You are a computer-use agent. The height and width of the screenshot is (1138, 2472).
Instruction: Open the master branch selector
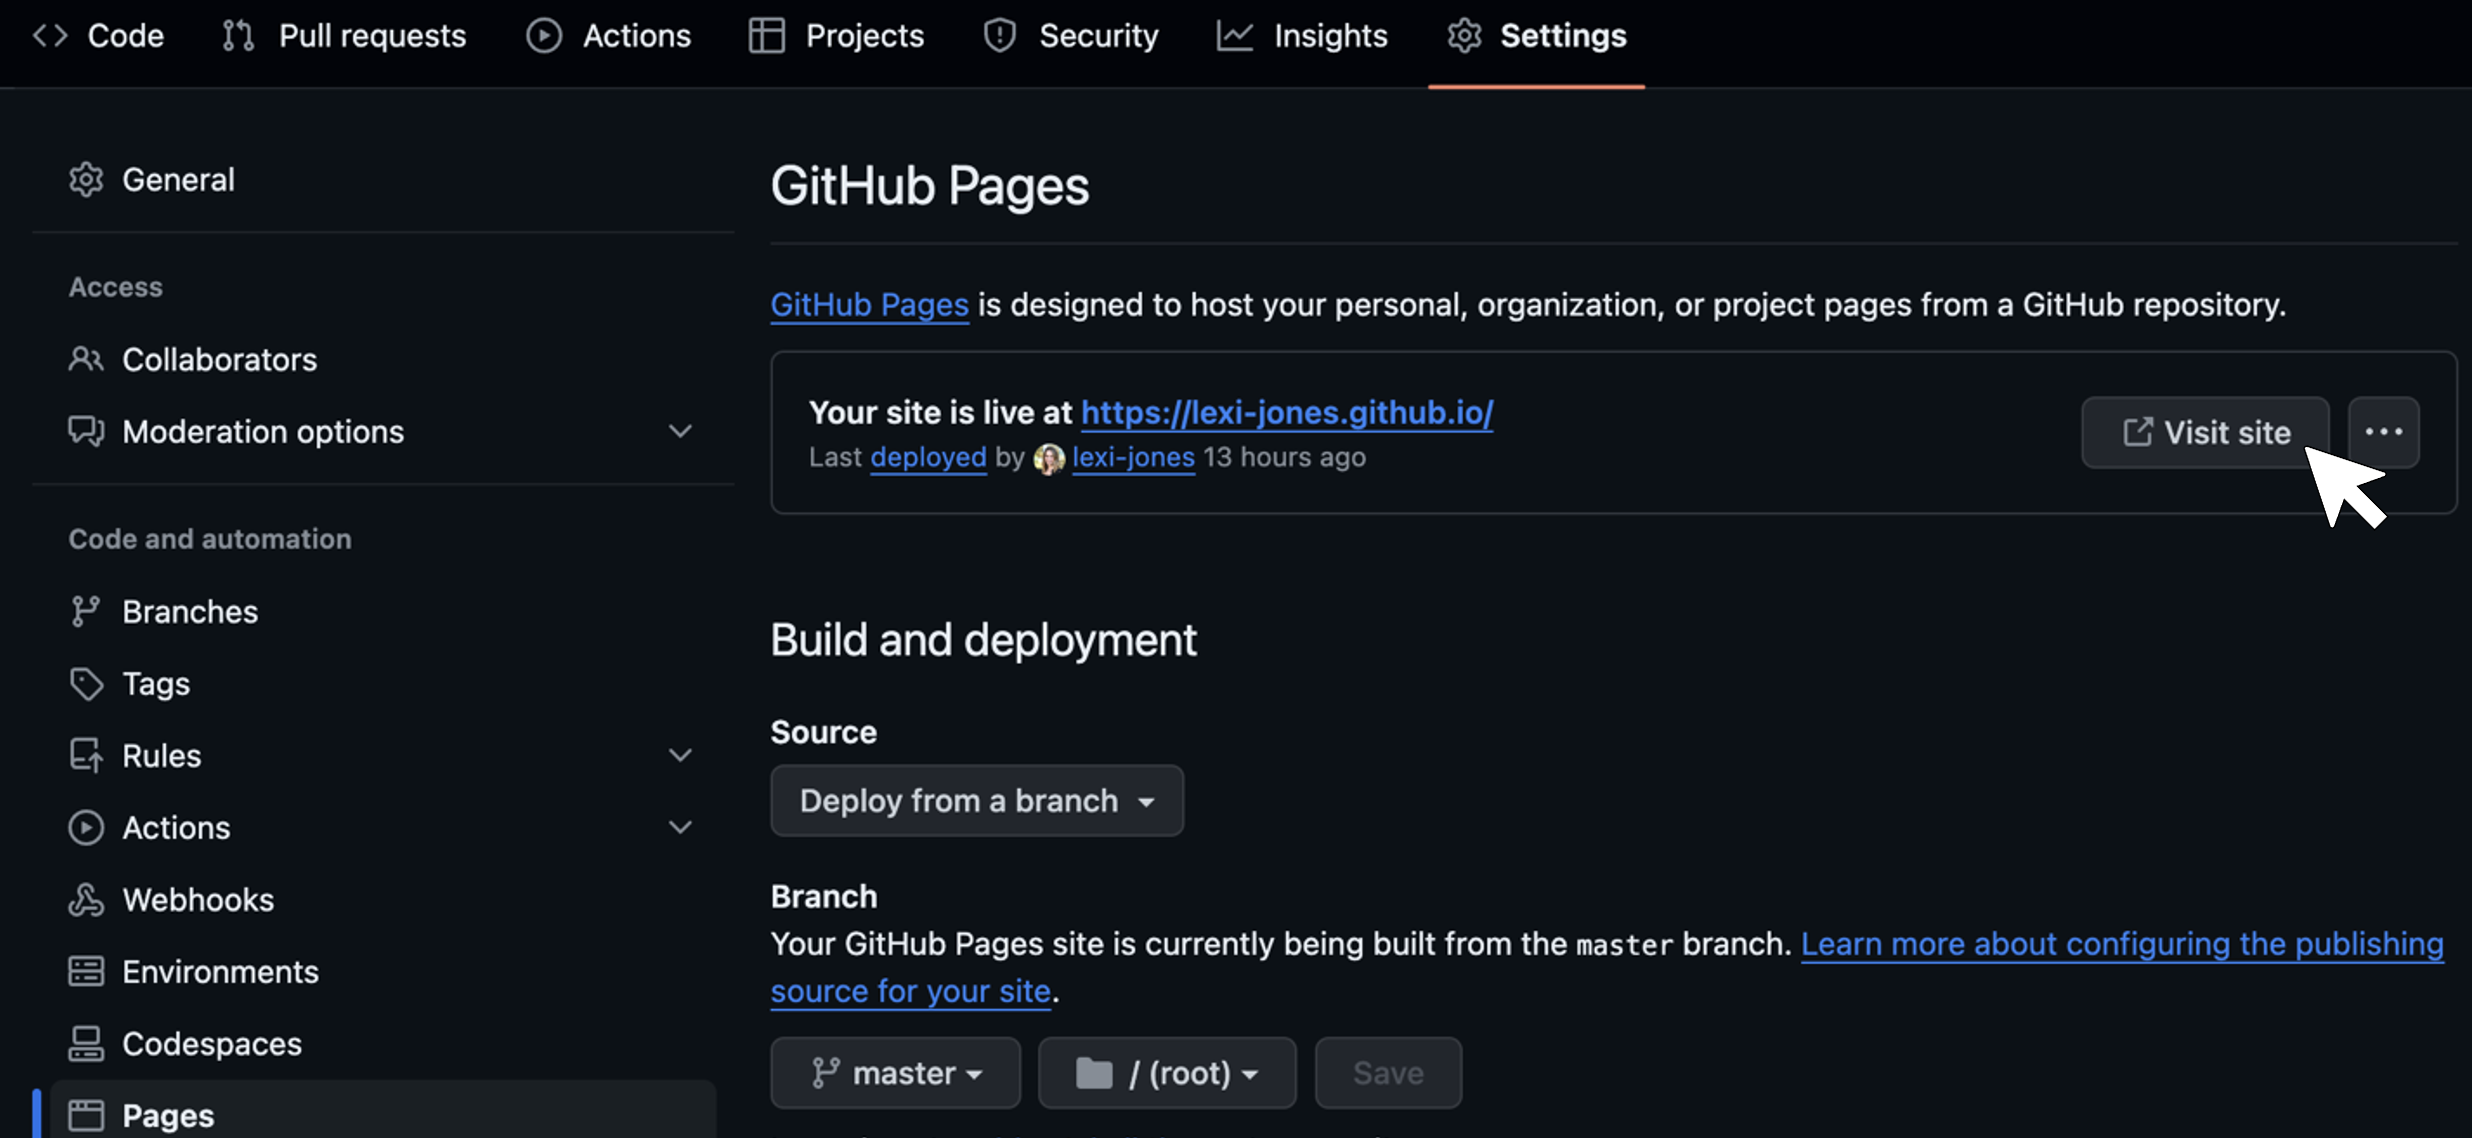pyautogui.click(x=896, y=1073)
